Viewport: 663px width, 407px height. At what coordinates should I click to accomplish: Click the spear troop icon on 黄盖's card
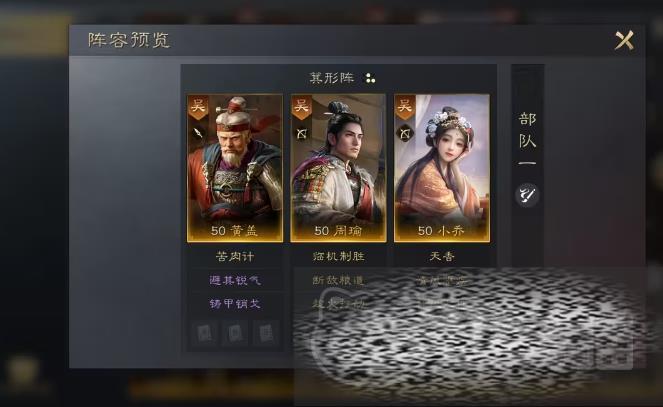[x=197, y=133]
